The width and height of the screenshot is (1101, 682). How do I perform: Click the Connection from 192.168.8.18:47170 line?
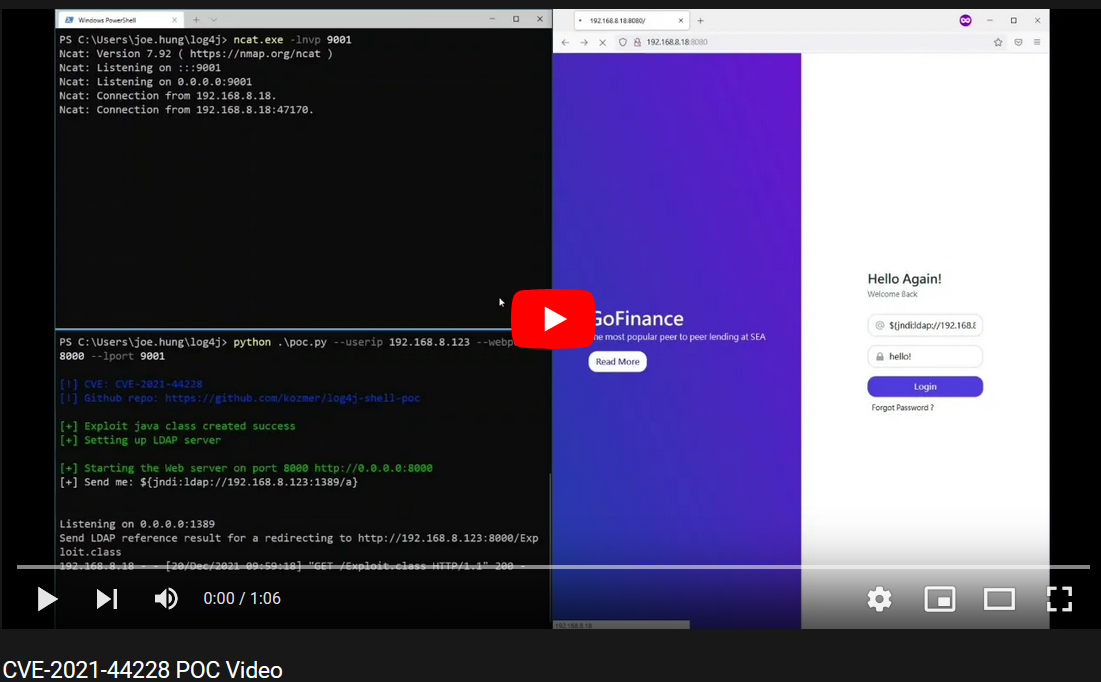pos(187,110)
